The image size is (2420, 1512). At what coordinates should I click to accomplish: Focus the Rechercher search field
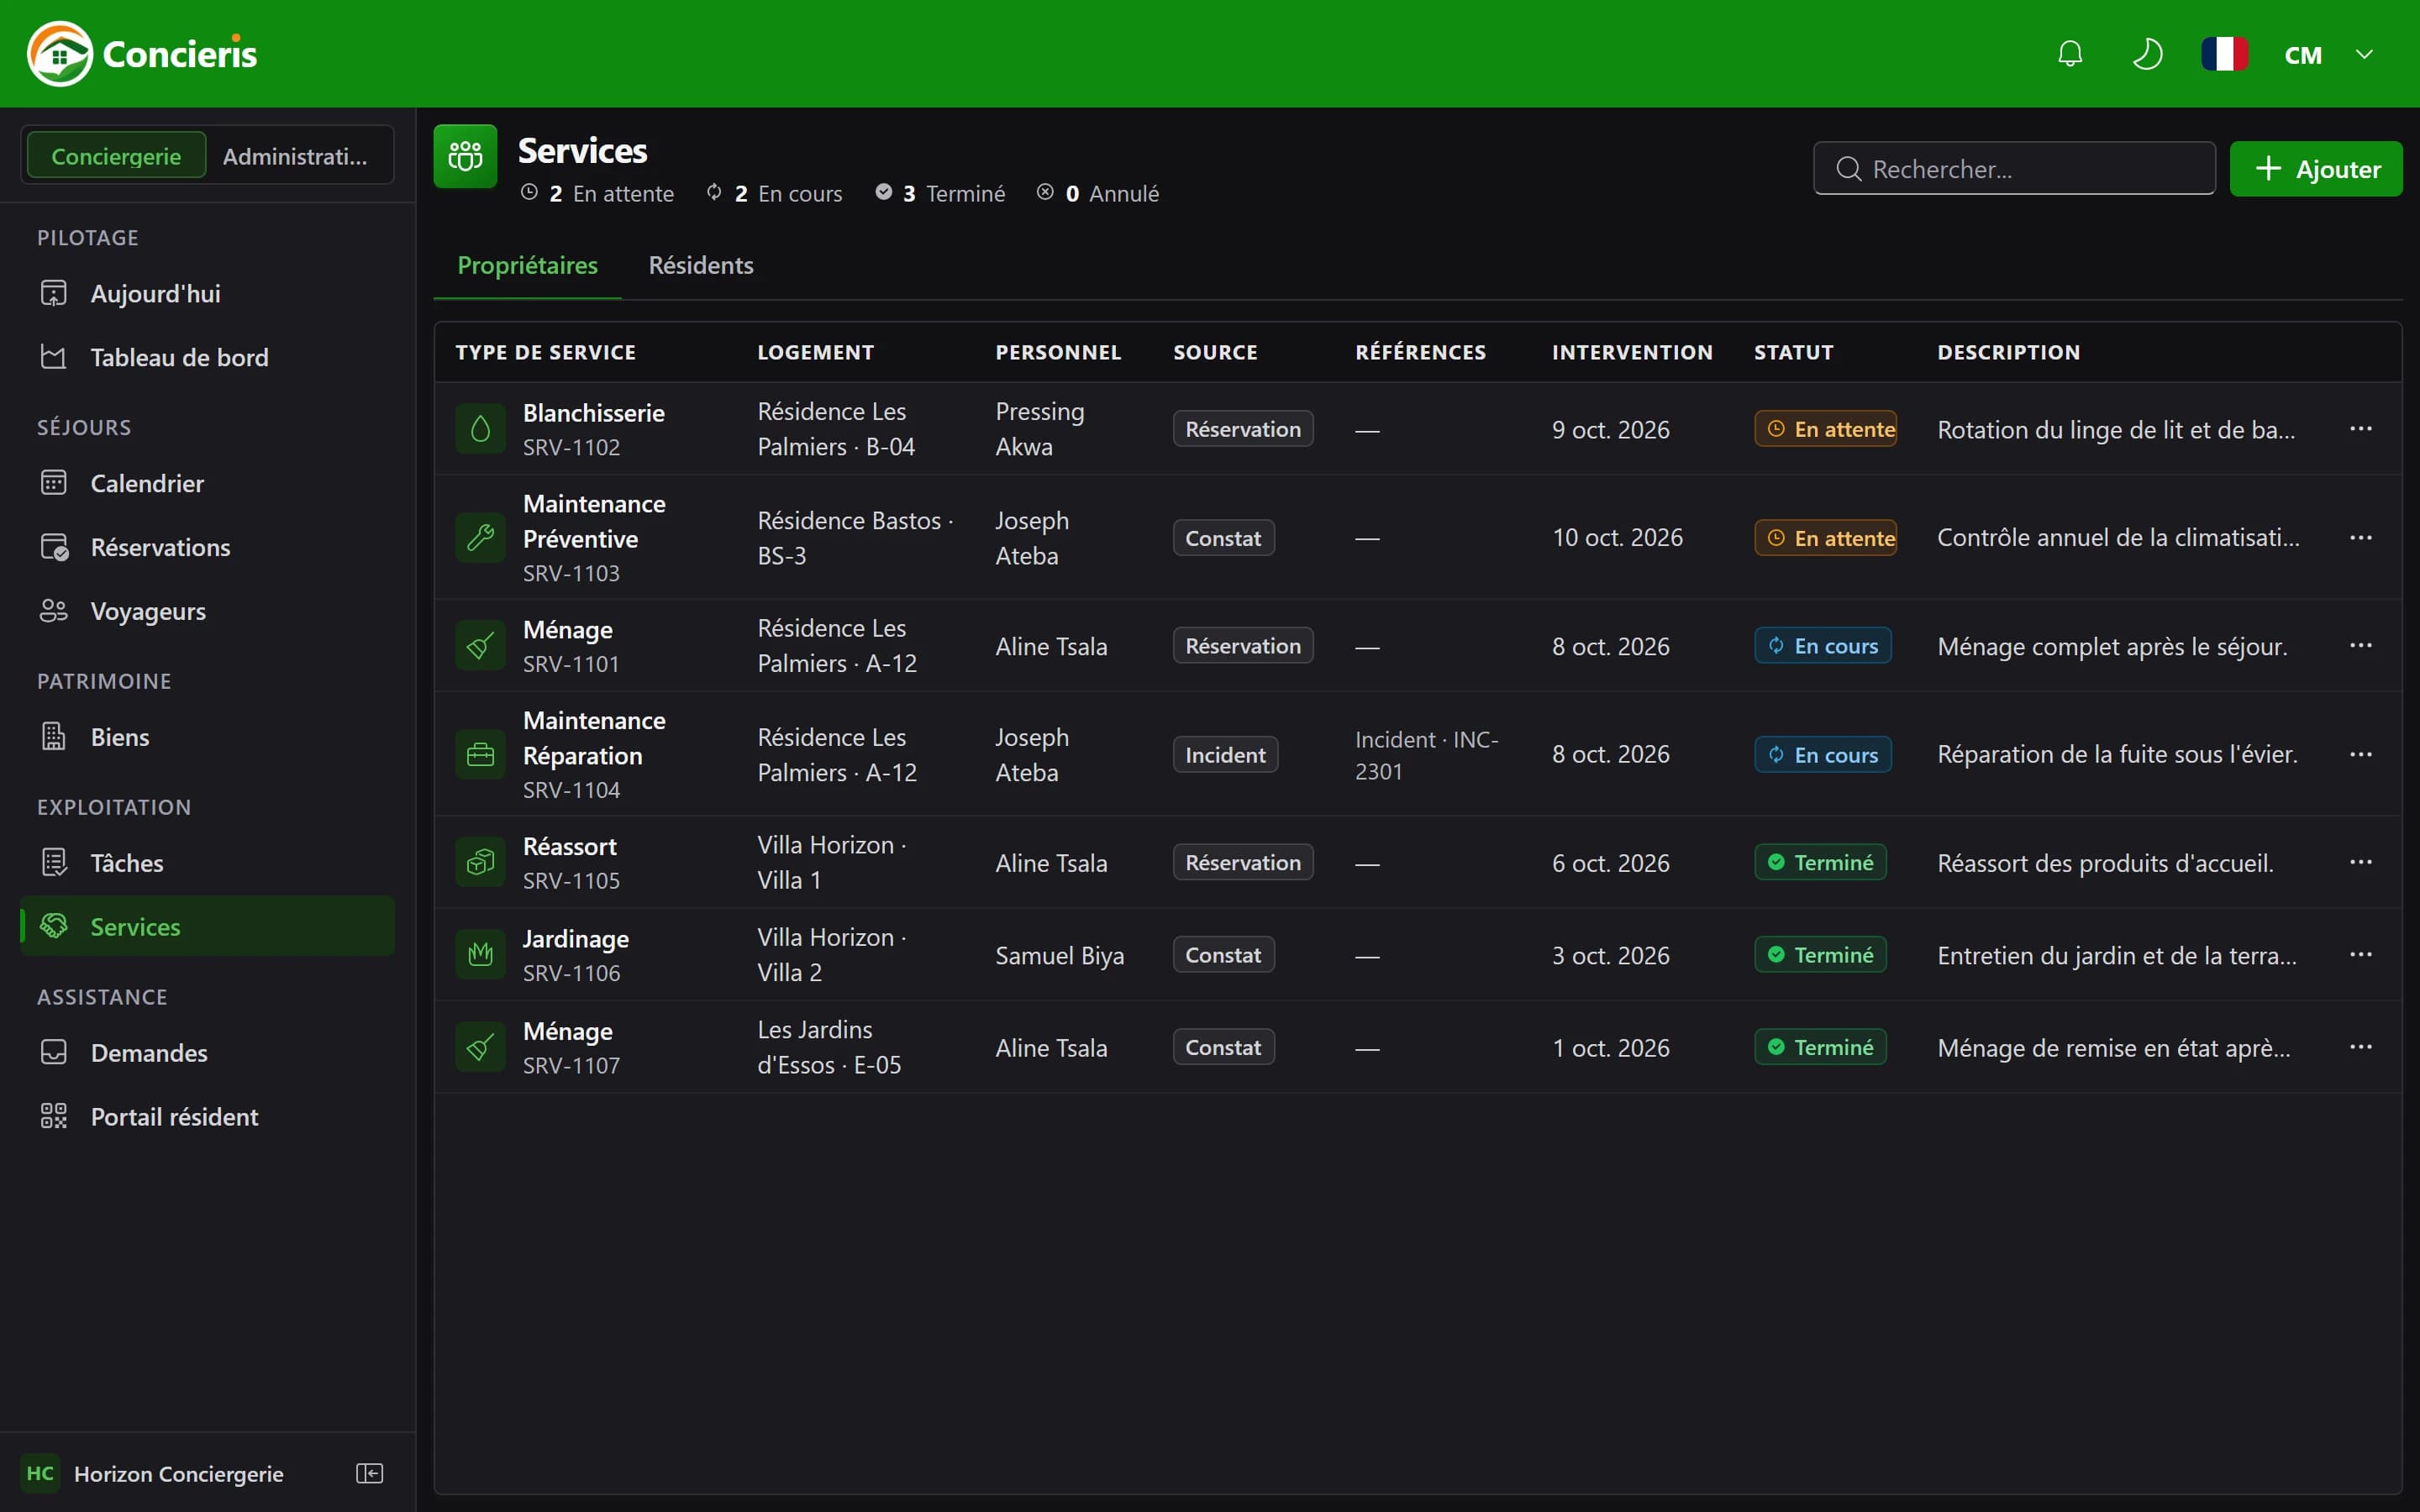coord(2014,168)
